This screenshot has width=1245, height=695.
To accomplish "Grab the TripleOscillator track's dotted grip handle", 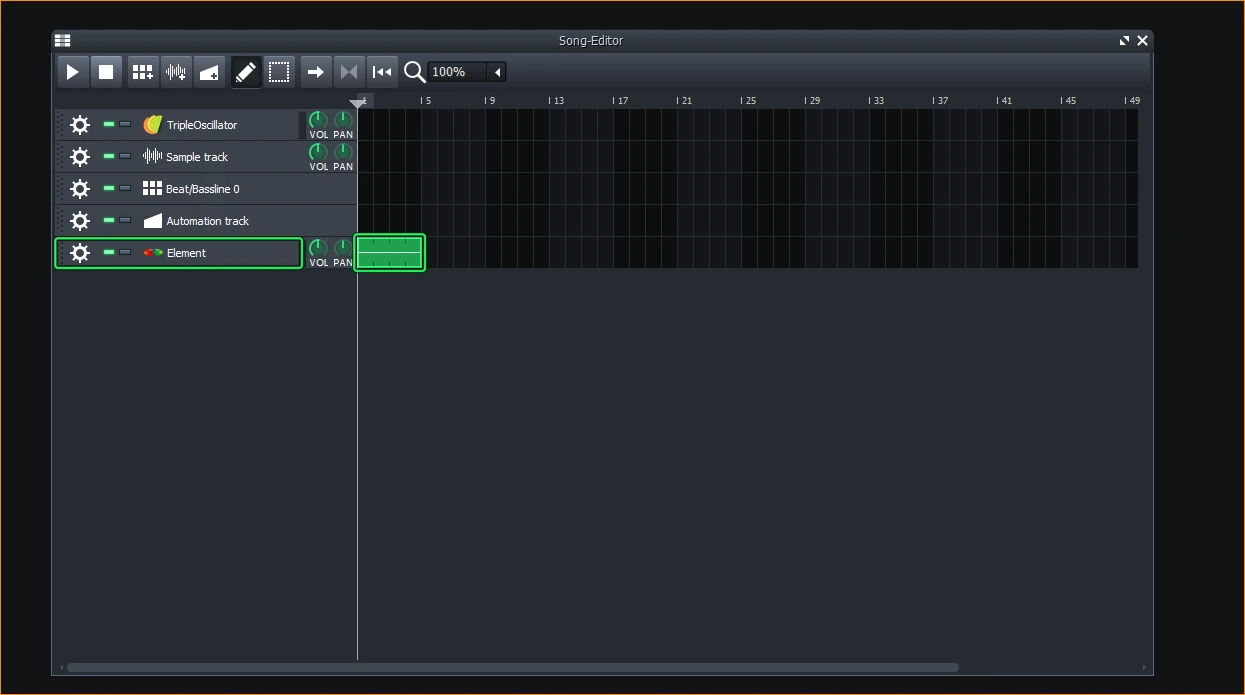I will point(60,125).
